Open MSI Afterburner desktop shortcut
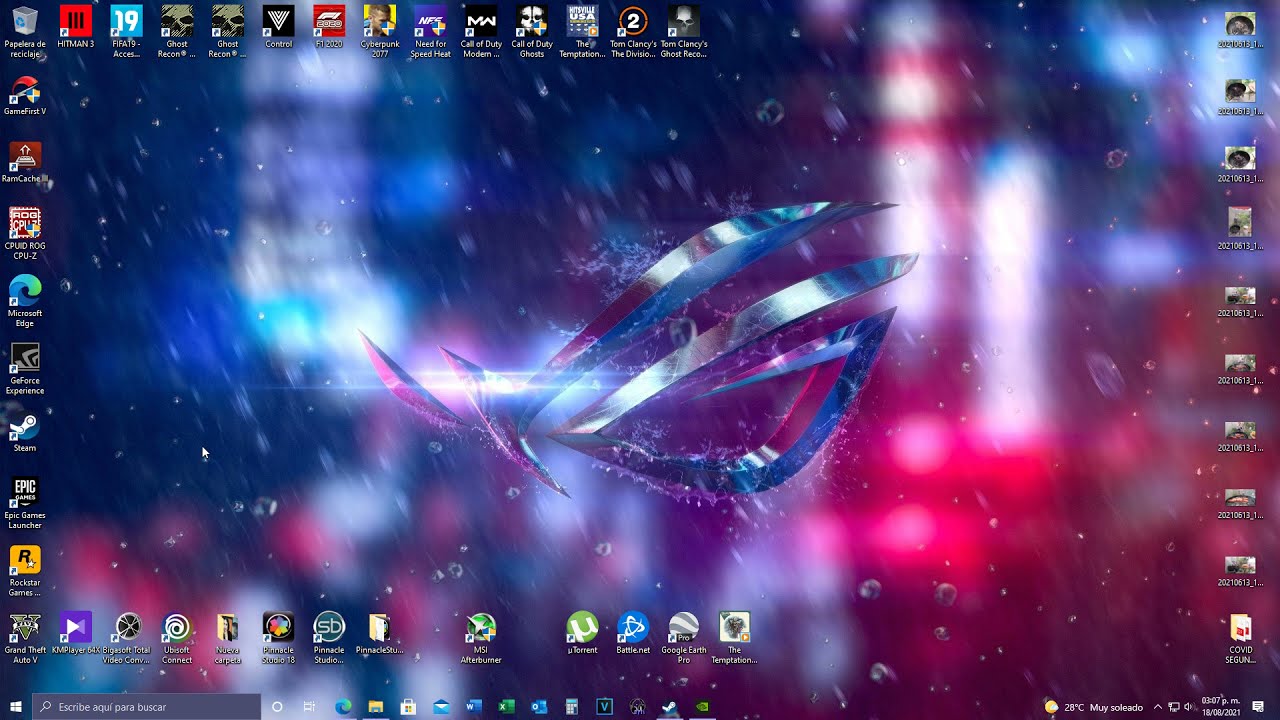1280x720 pixels. [481, 638]
